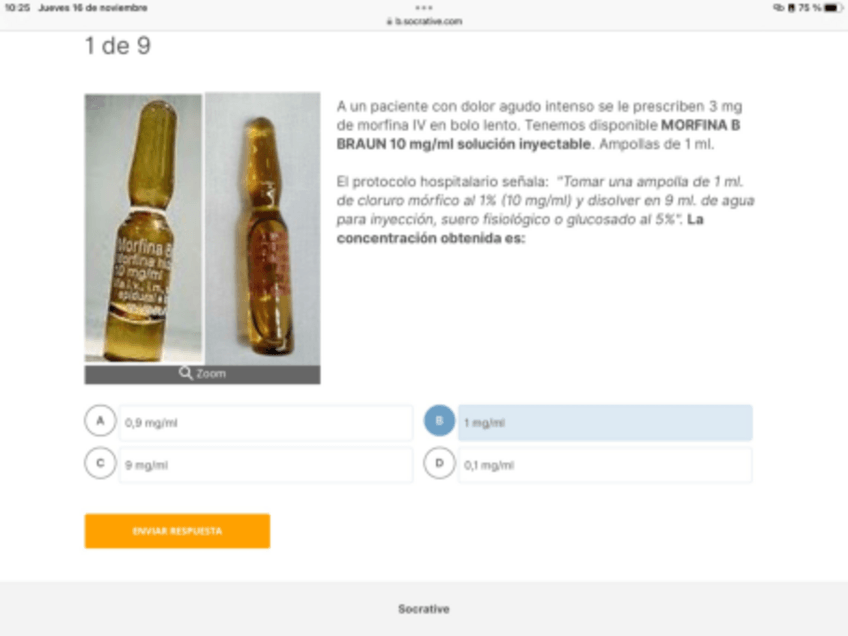Screen dimensions: 848x636
Task: Tap the clock time in status bar
Action: click(17, 8)
